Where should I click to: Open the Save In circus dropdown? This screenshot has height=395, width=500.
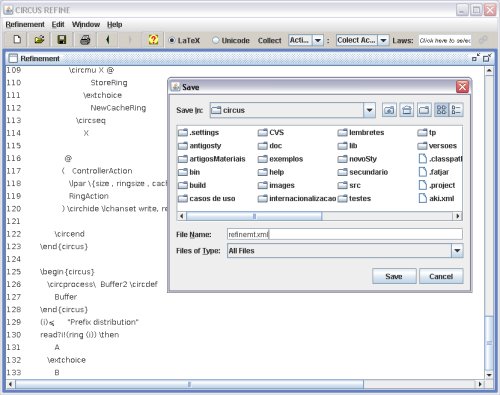coord(369,110)
